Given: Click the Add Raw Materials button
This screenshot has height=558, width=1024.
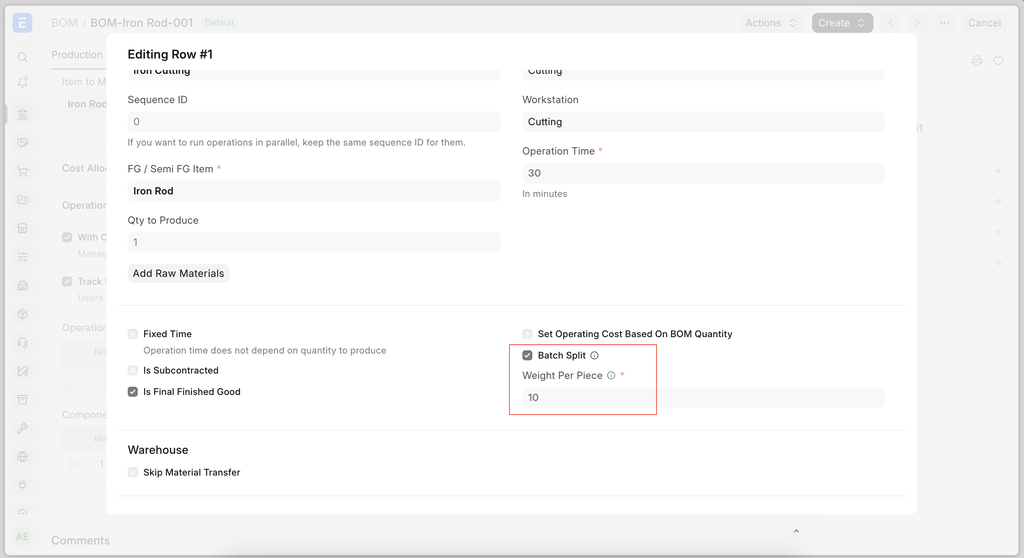Looking at the screenshot, I should (178, 273).
